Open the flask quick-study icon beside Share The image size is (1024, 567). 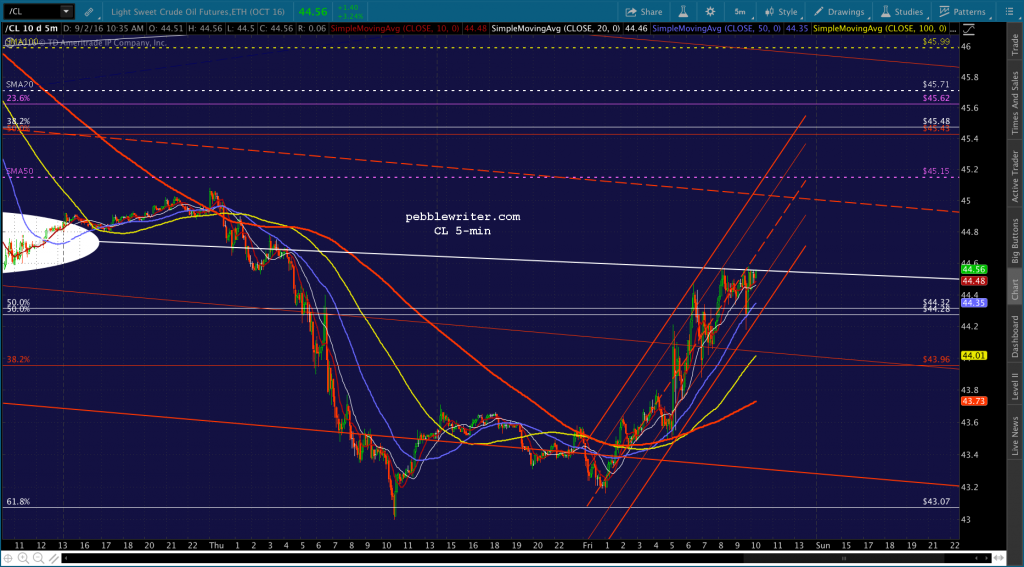coord(684,12)
